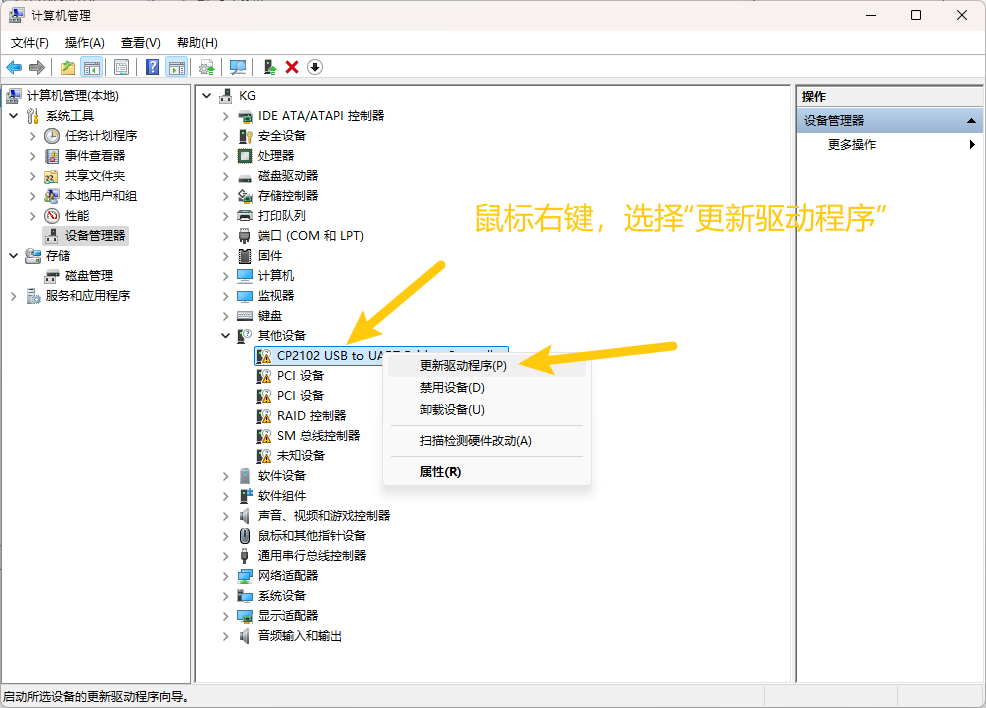Click the 性能 gauge icon
The height and width of the screenshot is (708, 986).
[52, 216]
